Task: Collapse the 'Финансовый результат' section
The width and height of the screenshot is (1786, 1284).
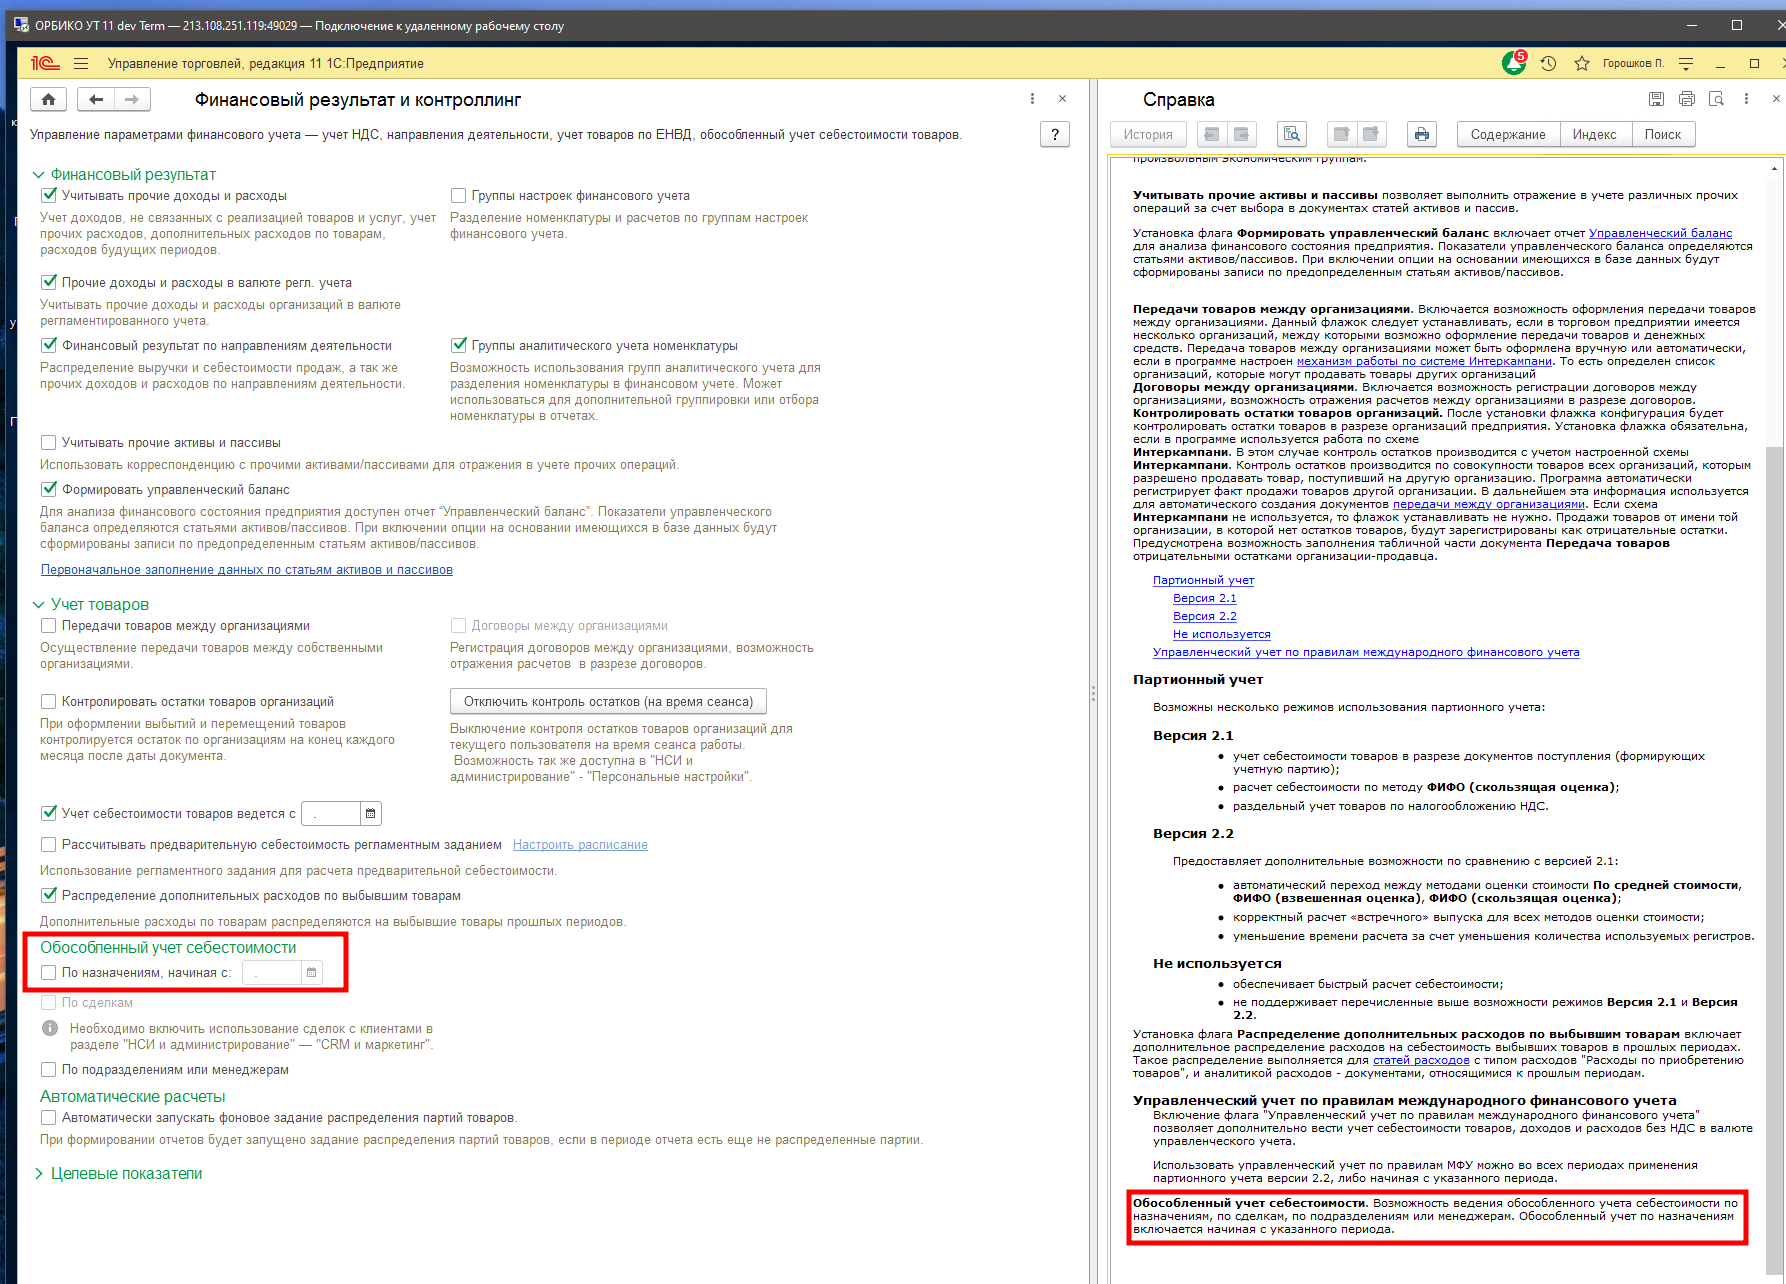Action: click(x=39, y=175)
